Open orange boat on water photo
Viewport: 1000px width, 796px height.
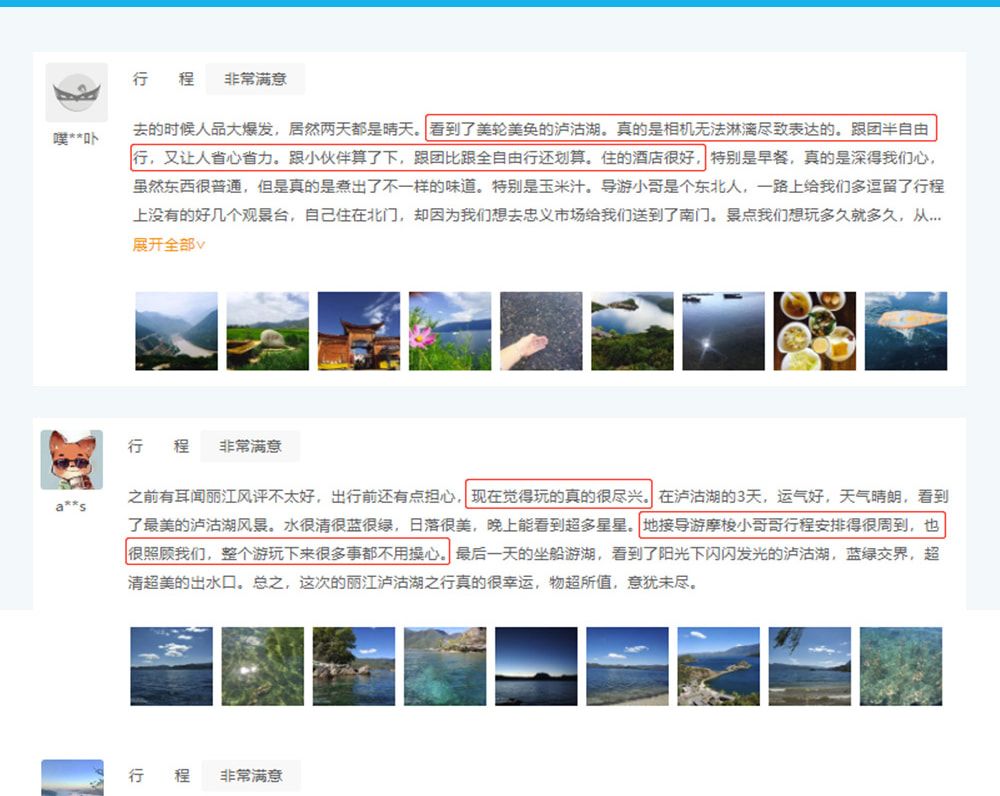pyautogui.click(x=906, y=331)
